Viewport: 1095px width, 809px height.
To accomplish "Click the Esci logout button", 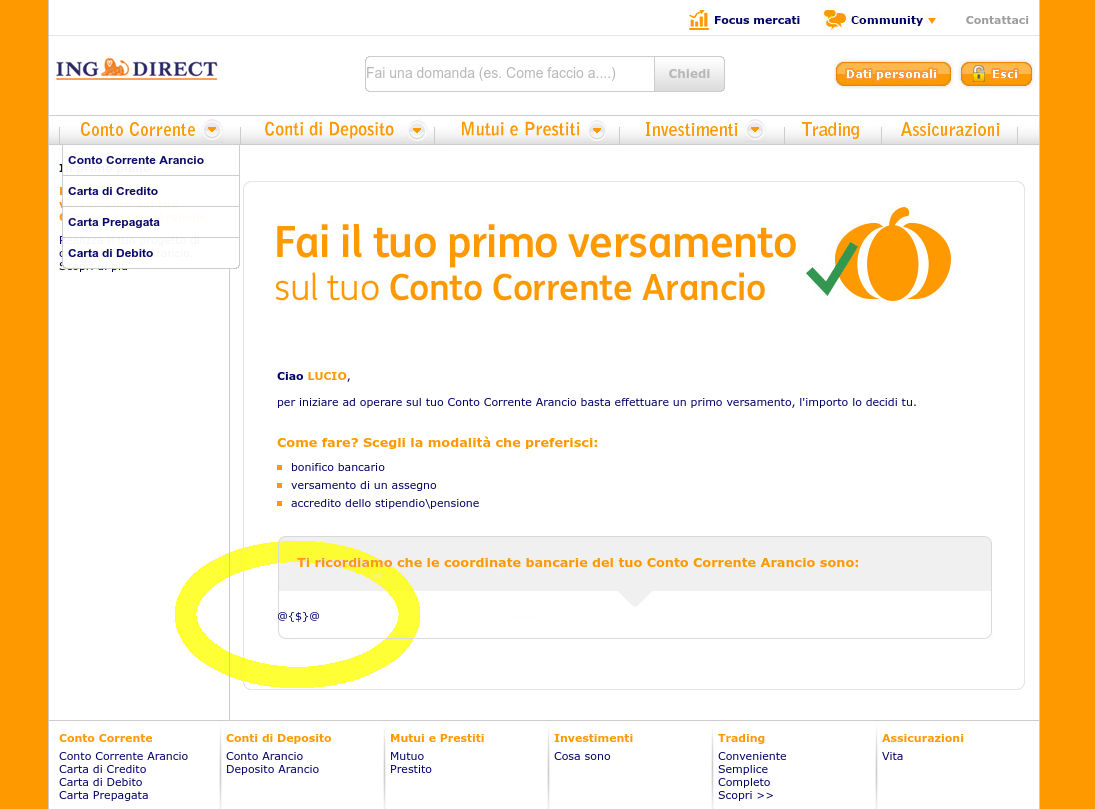I will tap(996, 74).
